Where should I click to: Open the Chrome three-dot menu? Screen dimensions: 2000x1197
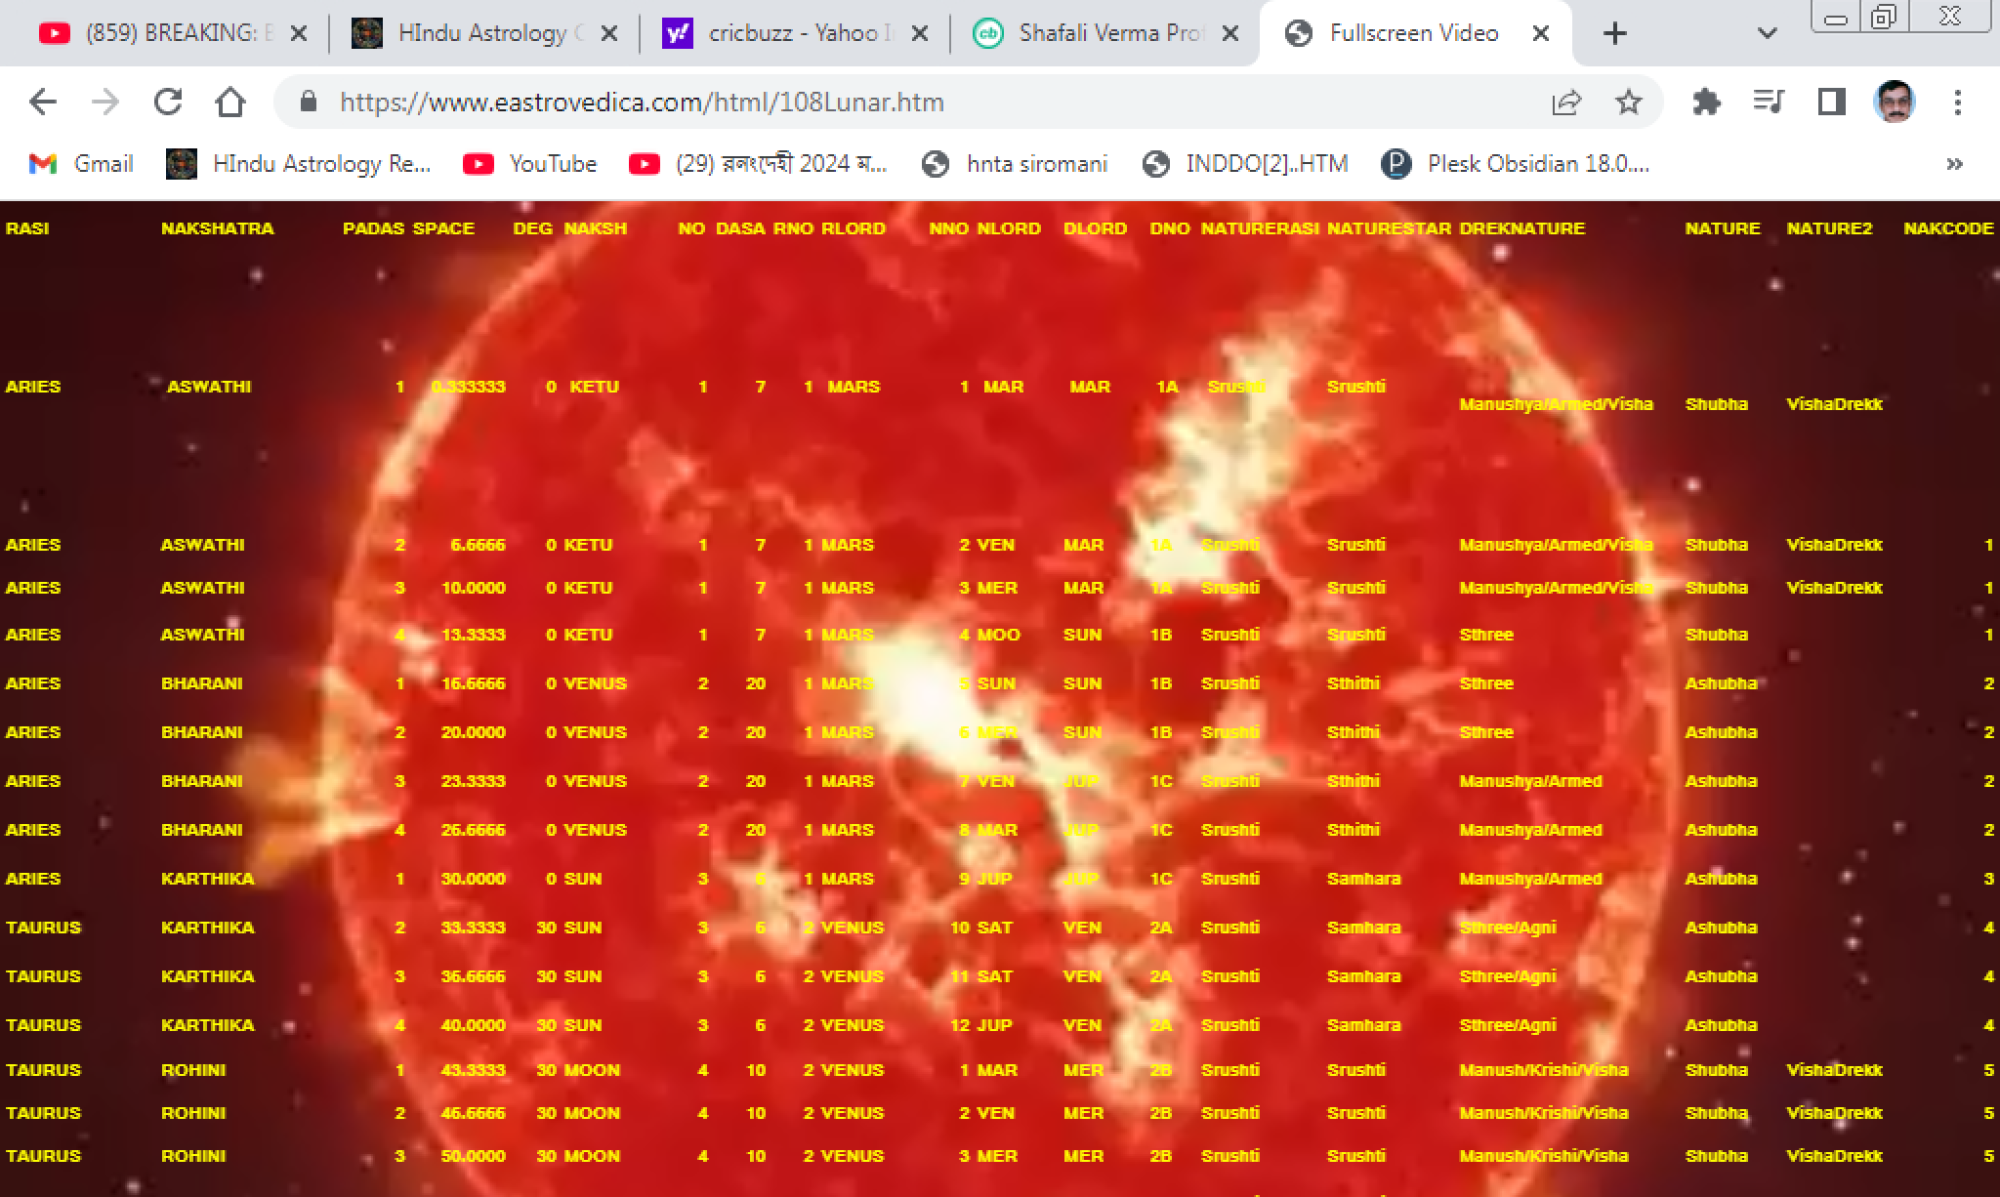point(1957,102)
